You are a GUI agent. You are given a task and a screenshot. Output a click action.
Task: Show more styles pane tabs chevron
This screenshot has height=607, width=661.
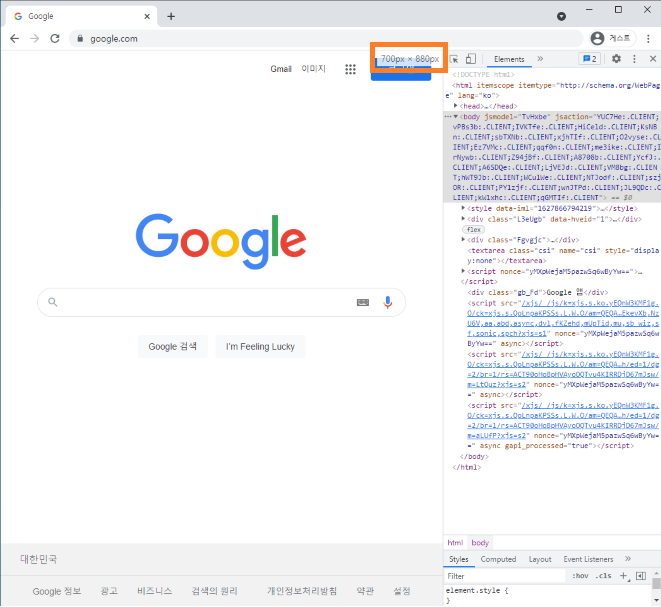coord(628,559)
